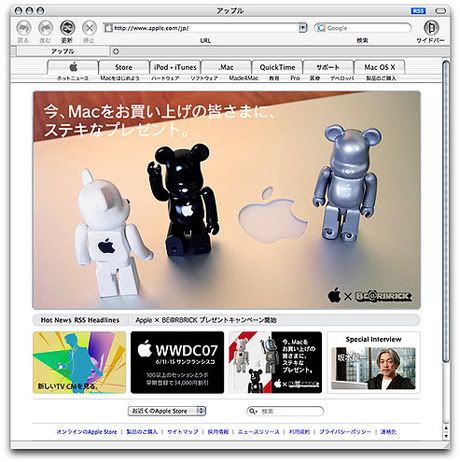Viewport: 460px width, 462px height.
Task: Click the 製品のご購入 subnav link
Action: (381, 78)
